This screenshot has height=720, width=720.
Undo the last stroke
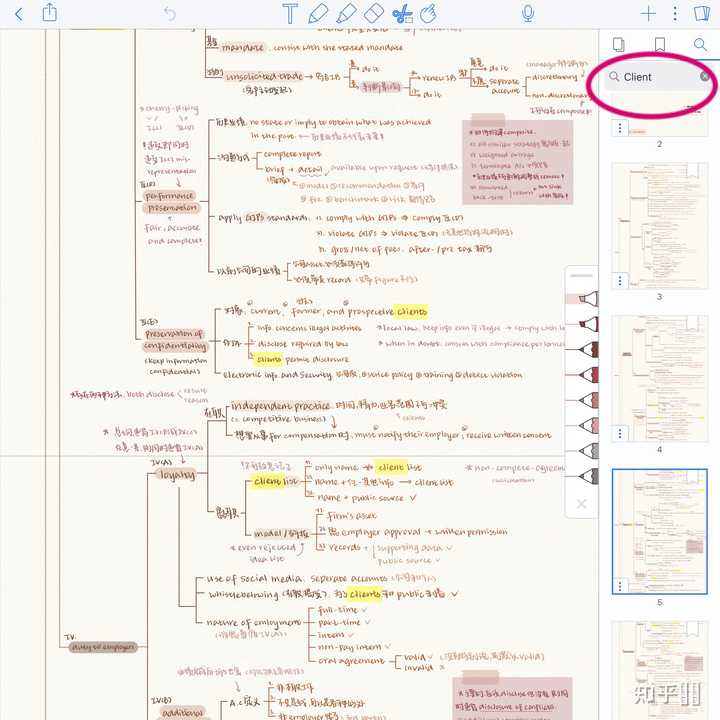tap(170, 14)
